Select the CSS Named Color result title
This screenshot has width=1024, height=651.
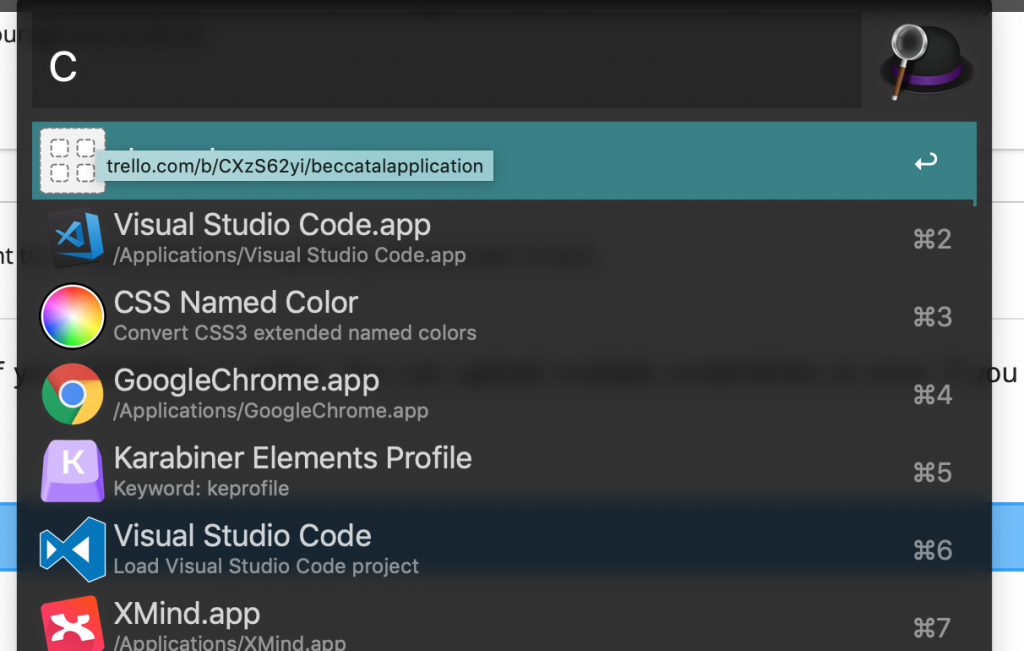tap(236, 303)
